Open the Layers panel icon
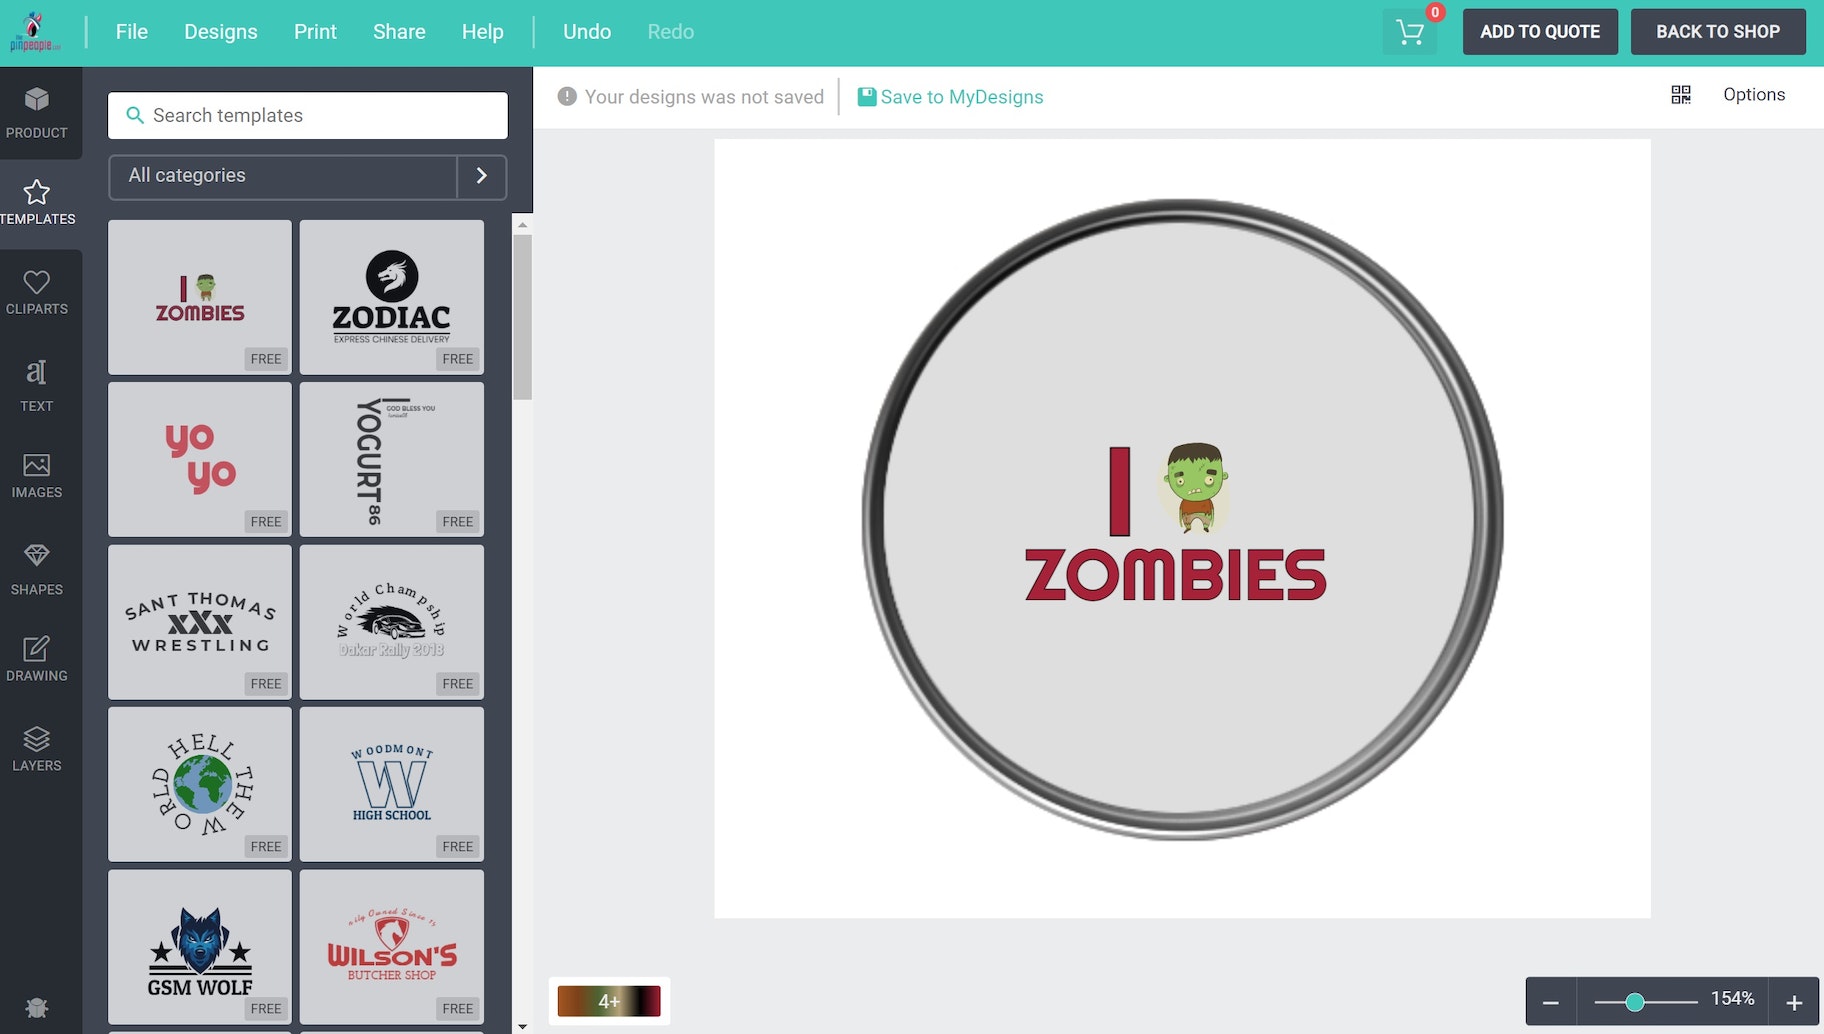Viewport: 1824px width, 1034px height. [37, 739]
